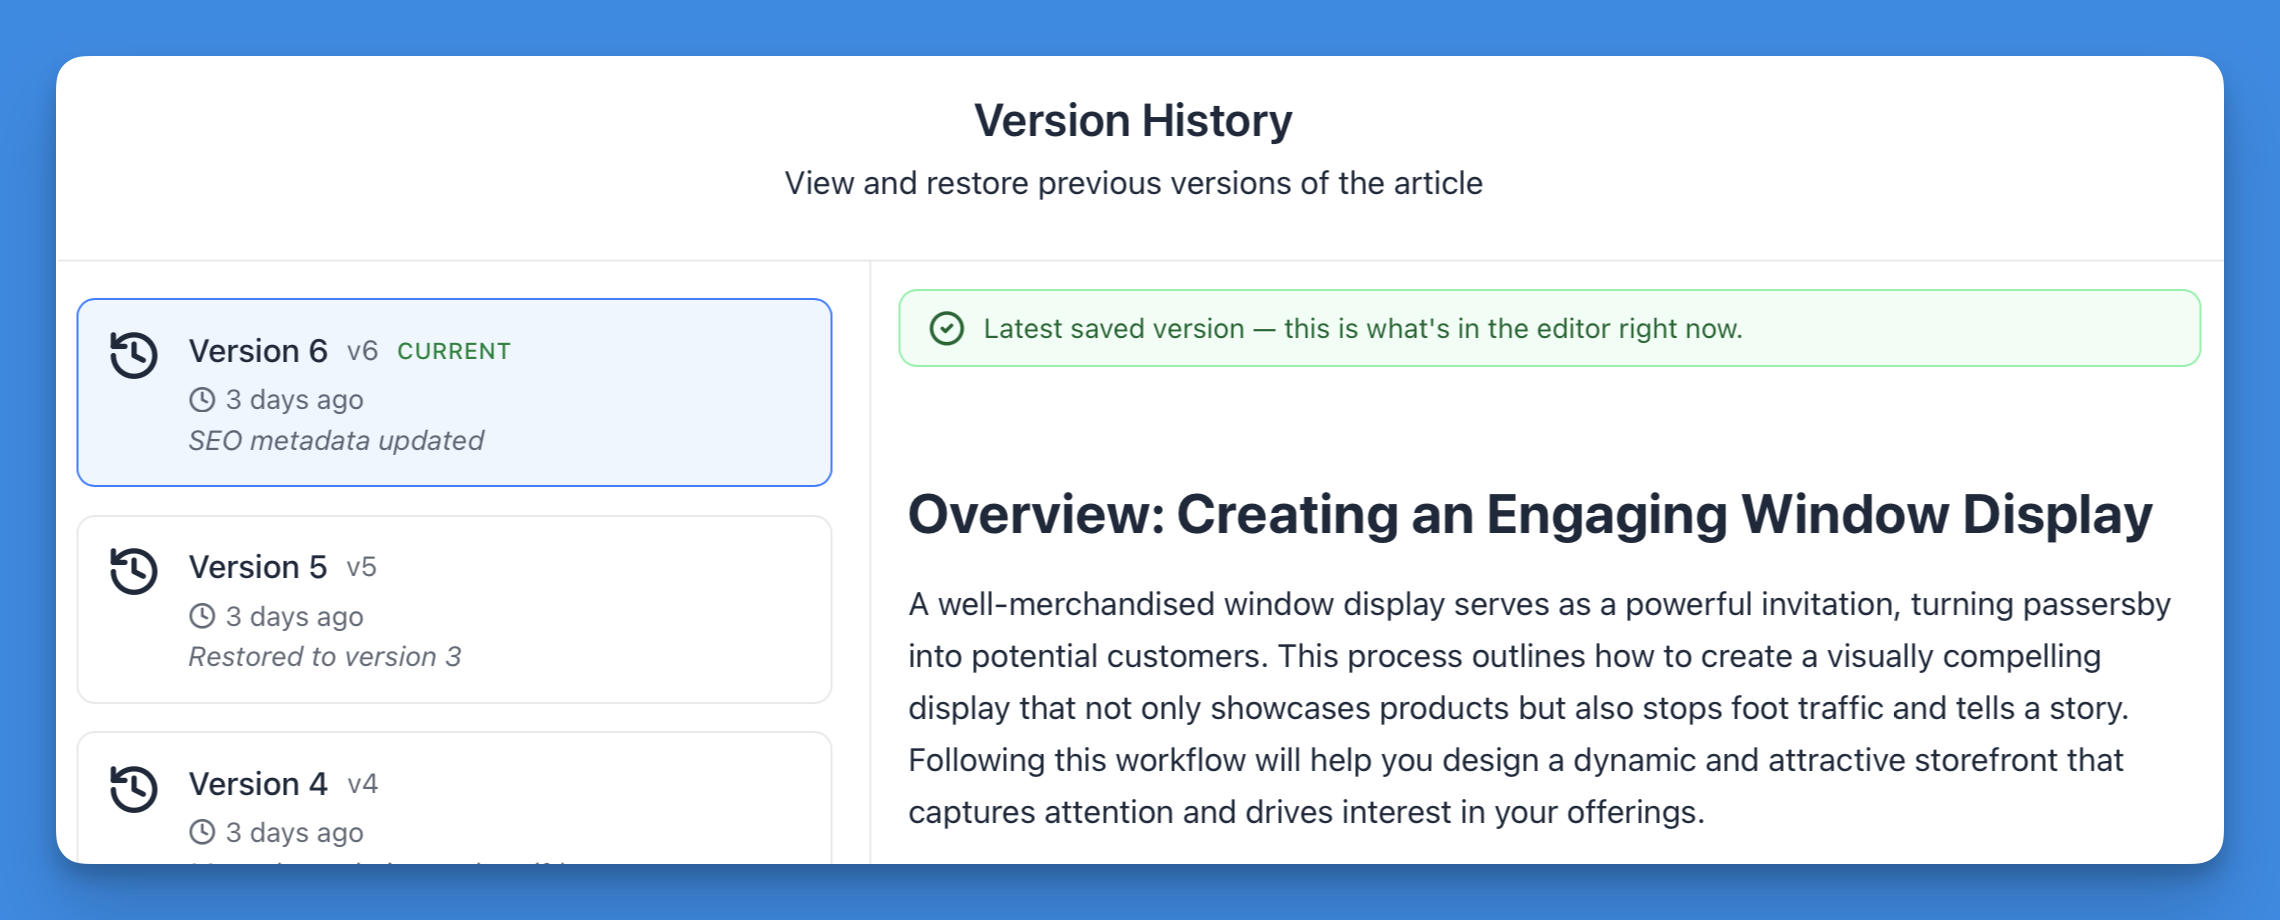The height and width of the screenshot is (920, 2280).
Task: Click the 'Restored to version 3' note
Action: pos(325,657)
